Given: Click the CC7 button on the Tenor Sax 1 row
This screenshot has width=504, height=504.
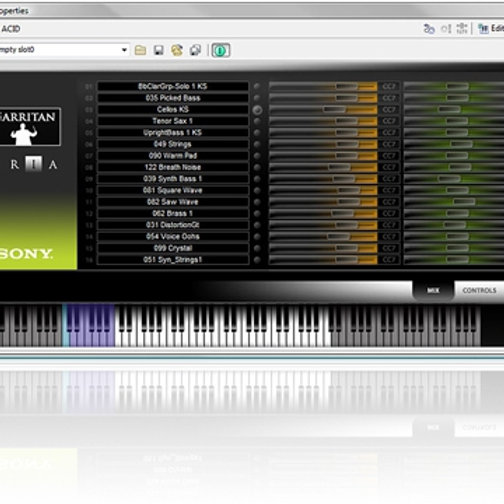Looking at the screenshot, I should tap(389, 121).
